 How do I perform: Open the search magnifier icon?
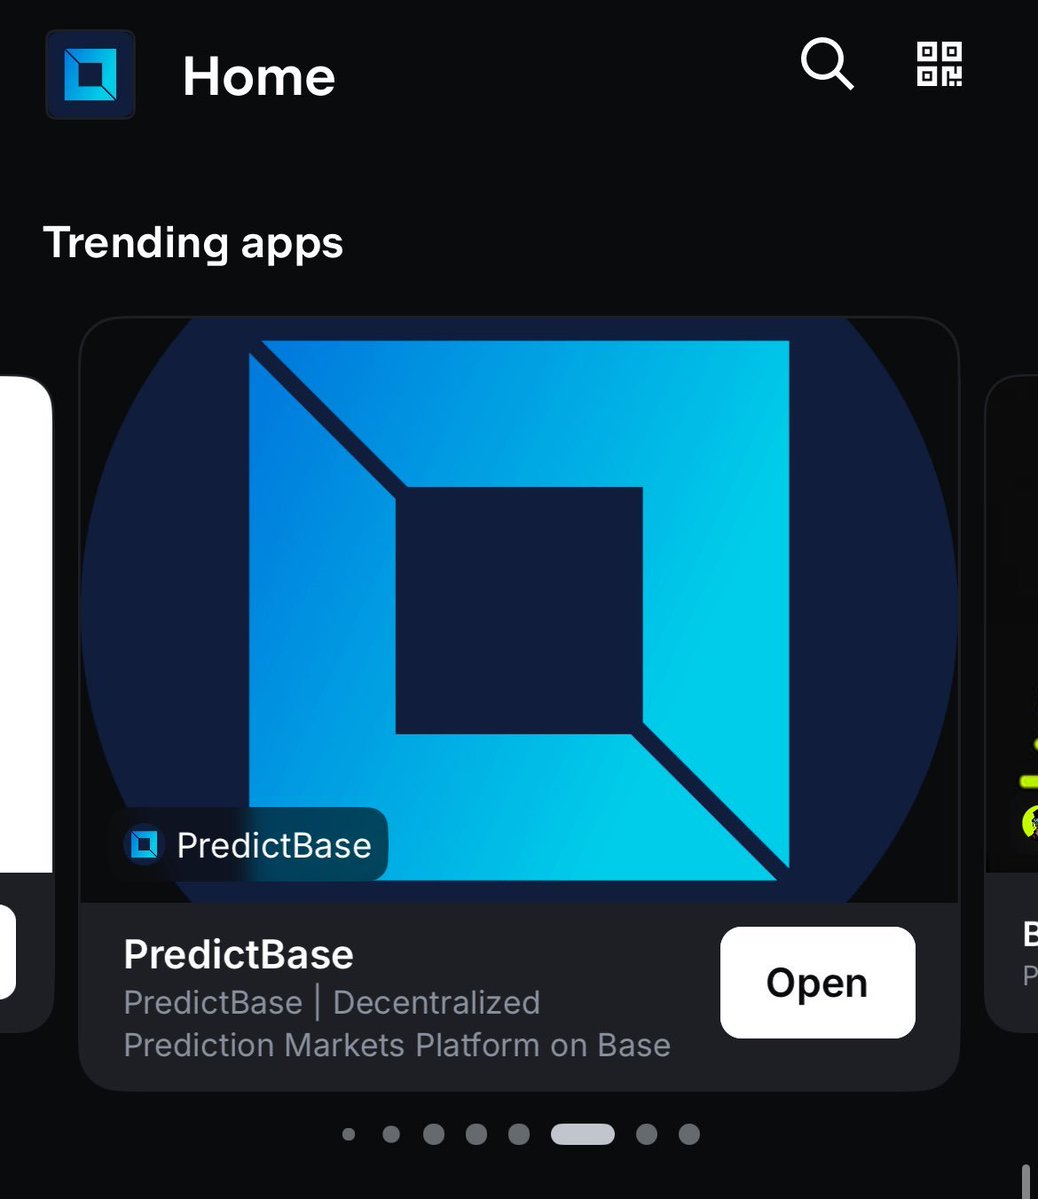pos(827,63)
